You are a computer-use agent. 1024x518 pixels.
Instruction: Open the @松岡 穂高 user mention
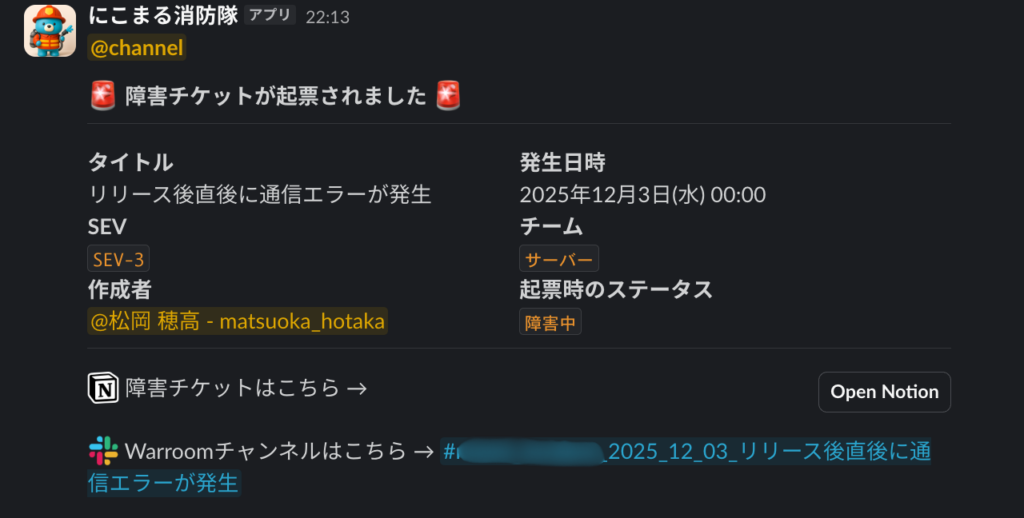click(x=237, y=321)
